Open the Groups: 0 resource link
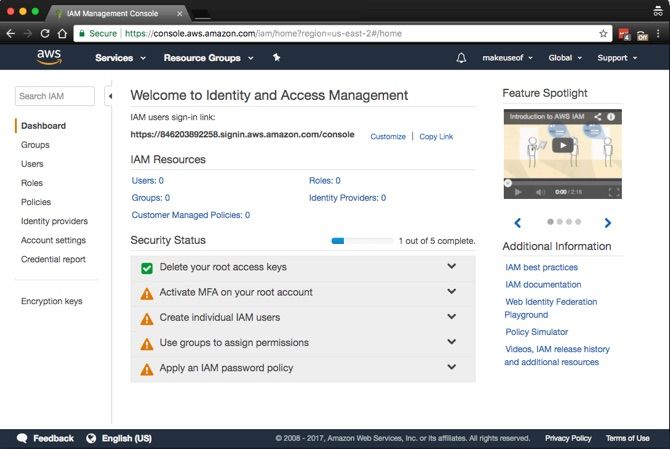Screen dimensions: 670x449 click(x=150, y=198)
